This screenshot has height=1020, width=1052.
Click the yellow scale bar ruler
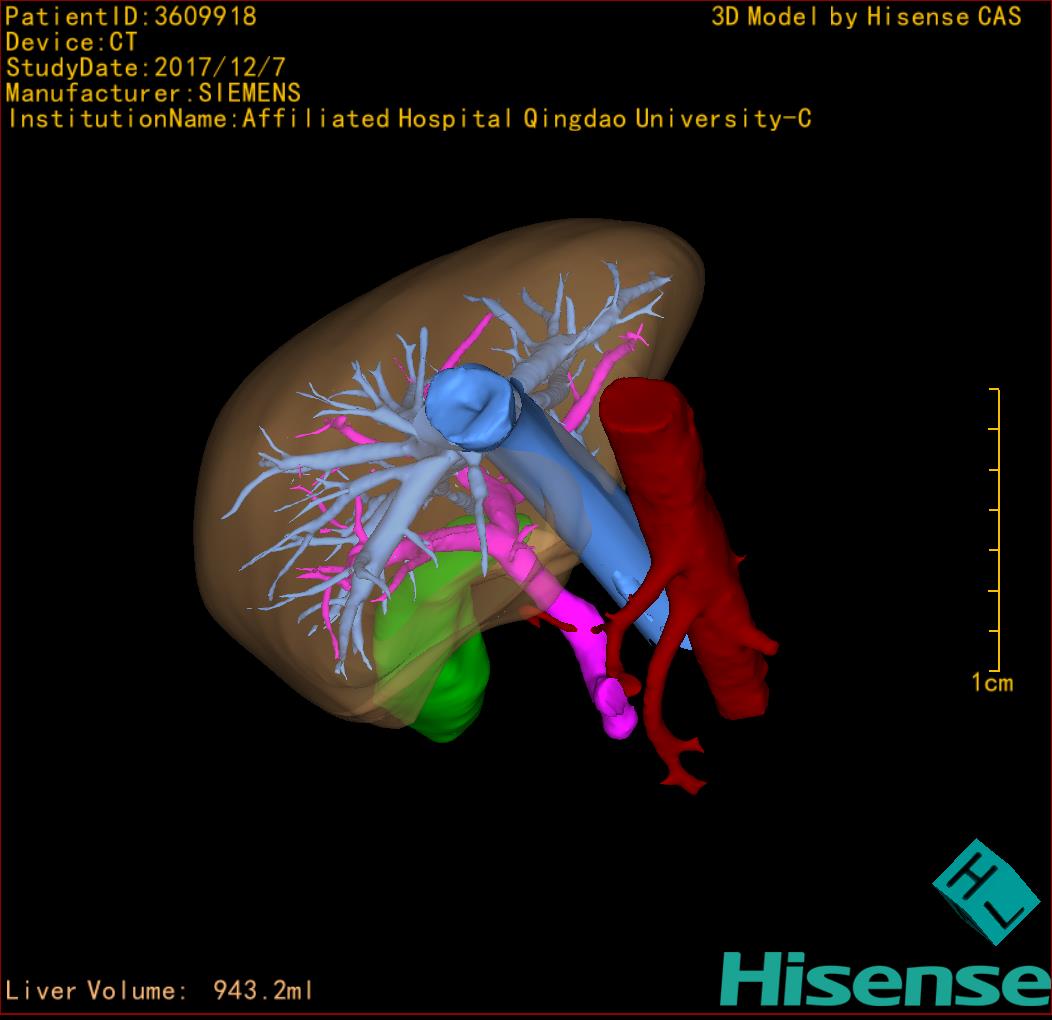tap(995, 529)
